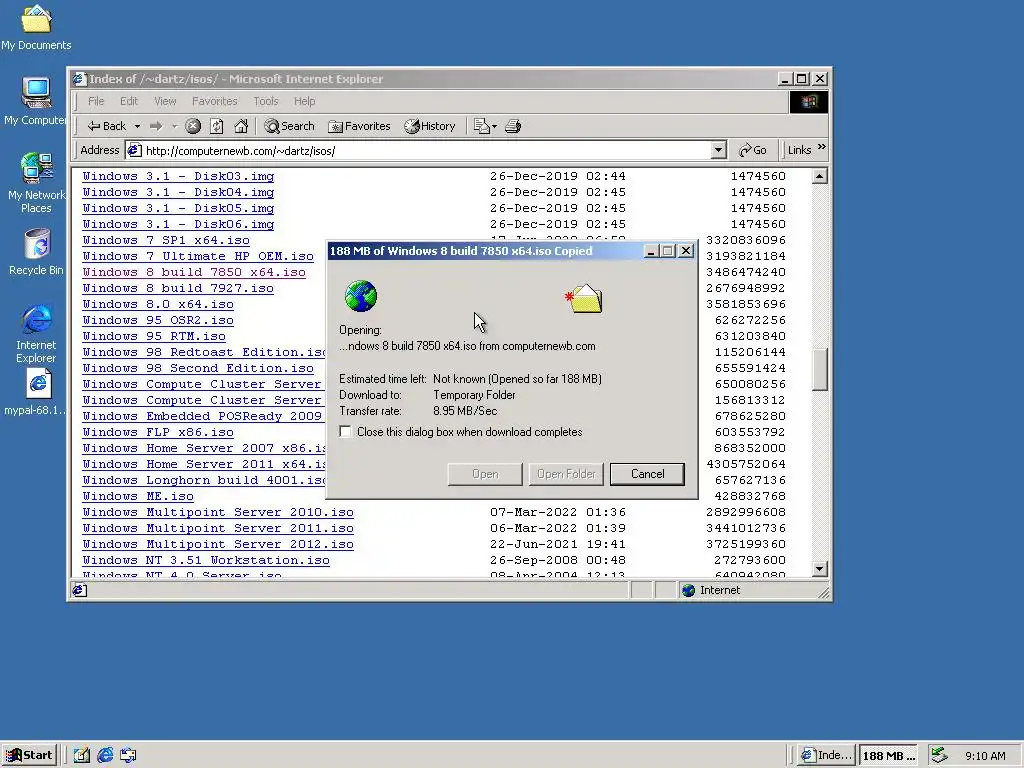Refresh the page with the Refresh icon

[217, 126]
